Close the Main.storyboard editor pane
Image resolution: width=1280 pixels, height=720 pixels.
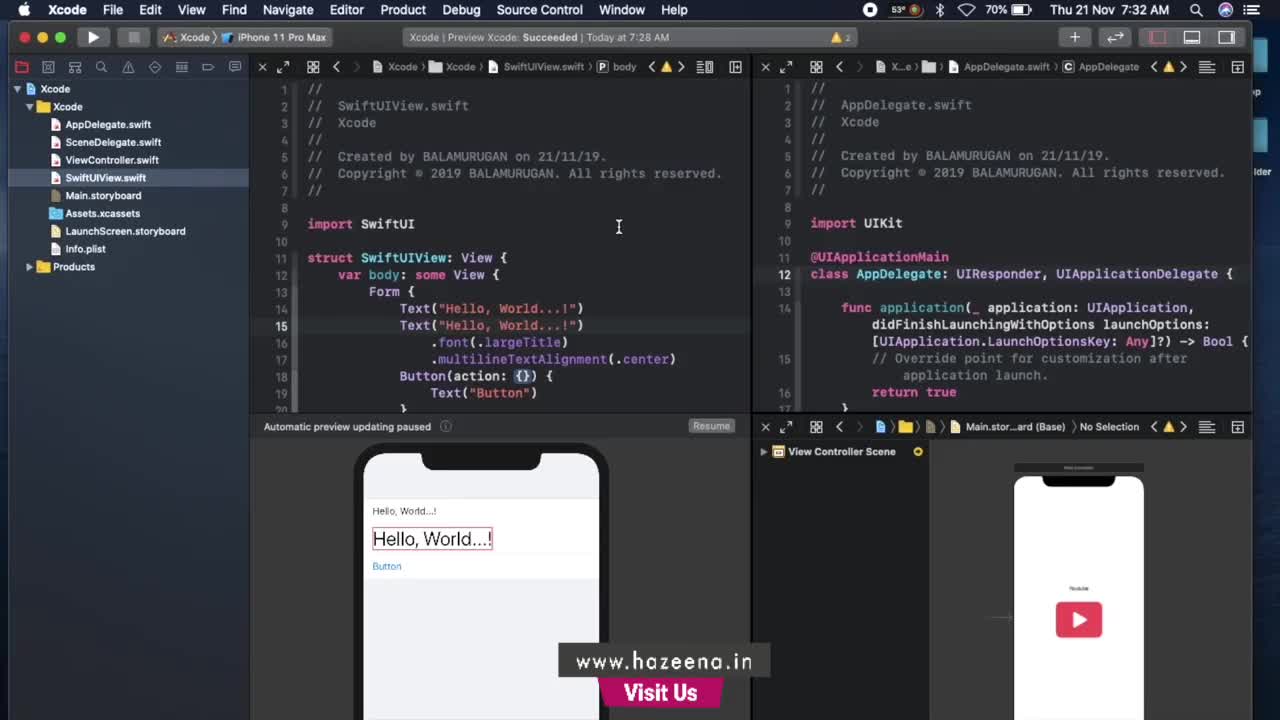coord(765,427)
